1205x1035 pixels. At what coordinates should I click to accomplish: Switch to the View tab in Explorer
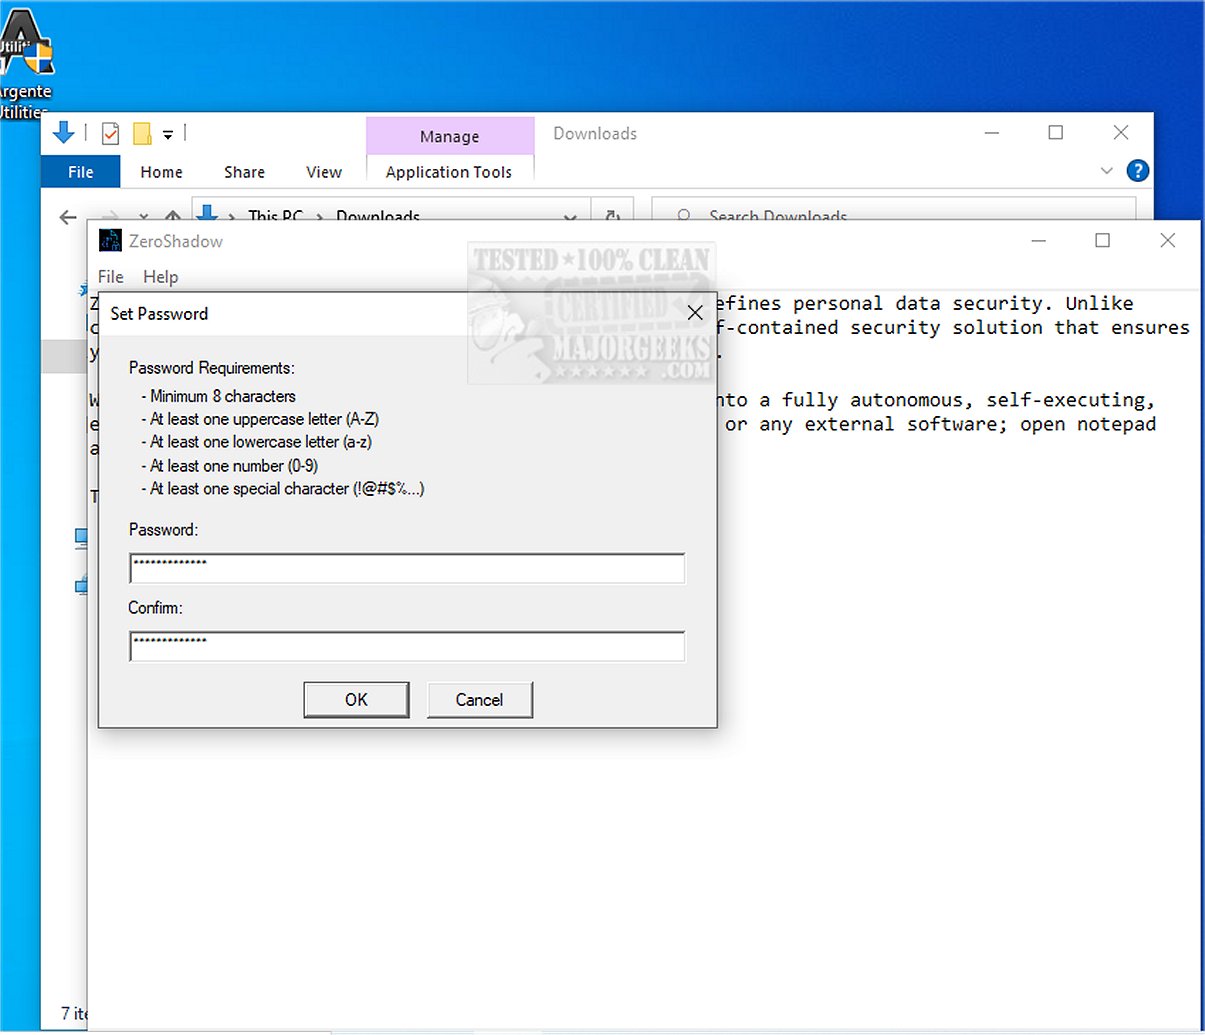(x=323, y=172)
